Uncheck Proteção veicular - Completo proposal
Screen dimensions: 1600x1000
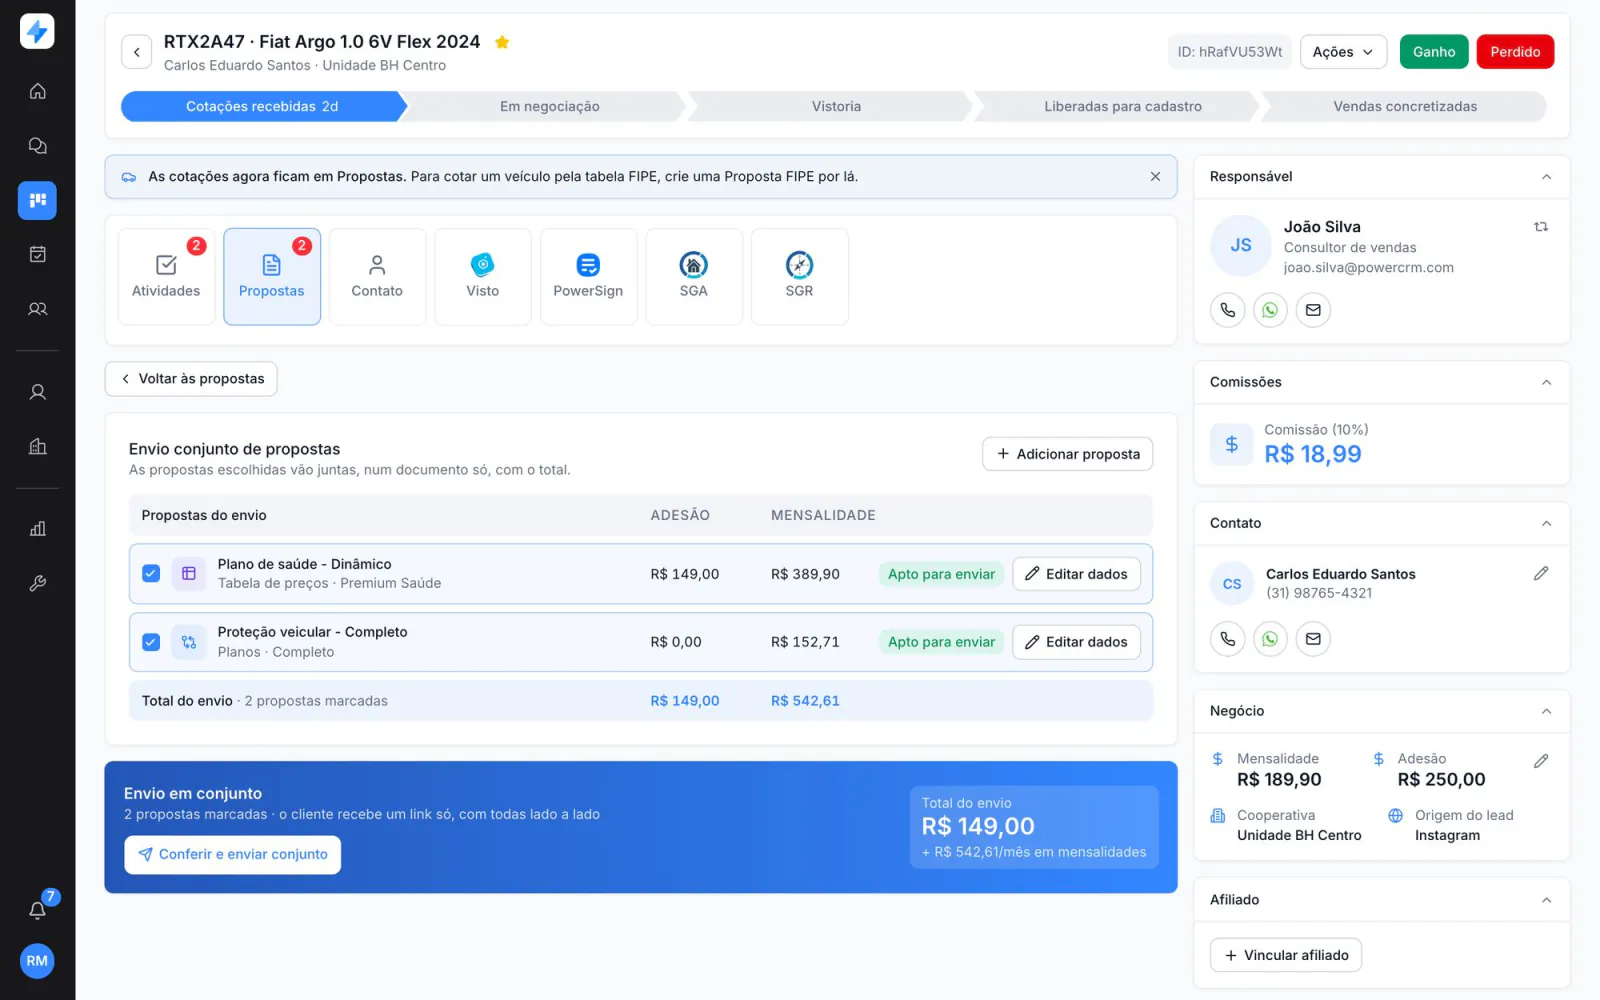click(x=151, y=642)
